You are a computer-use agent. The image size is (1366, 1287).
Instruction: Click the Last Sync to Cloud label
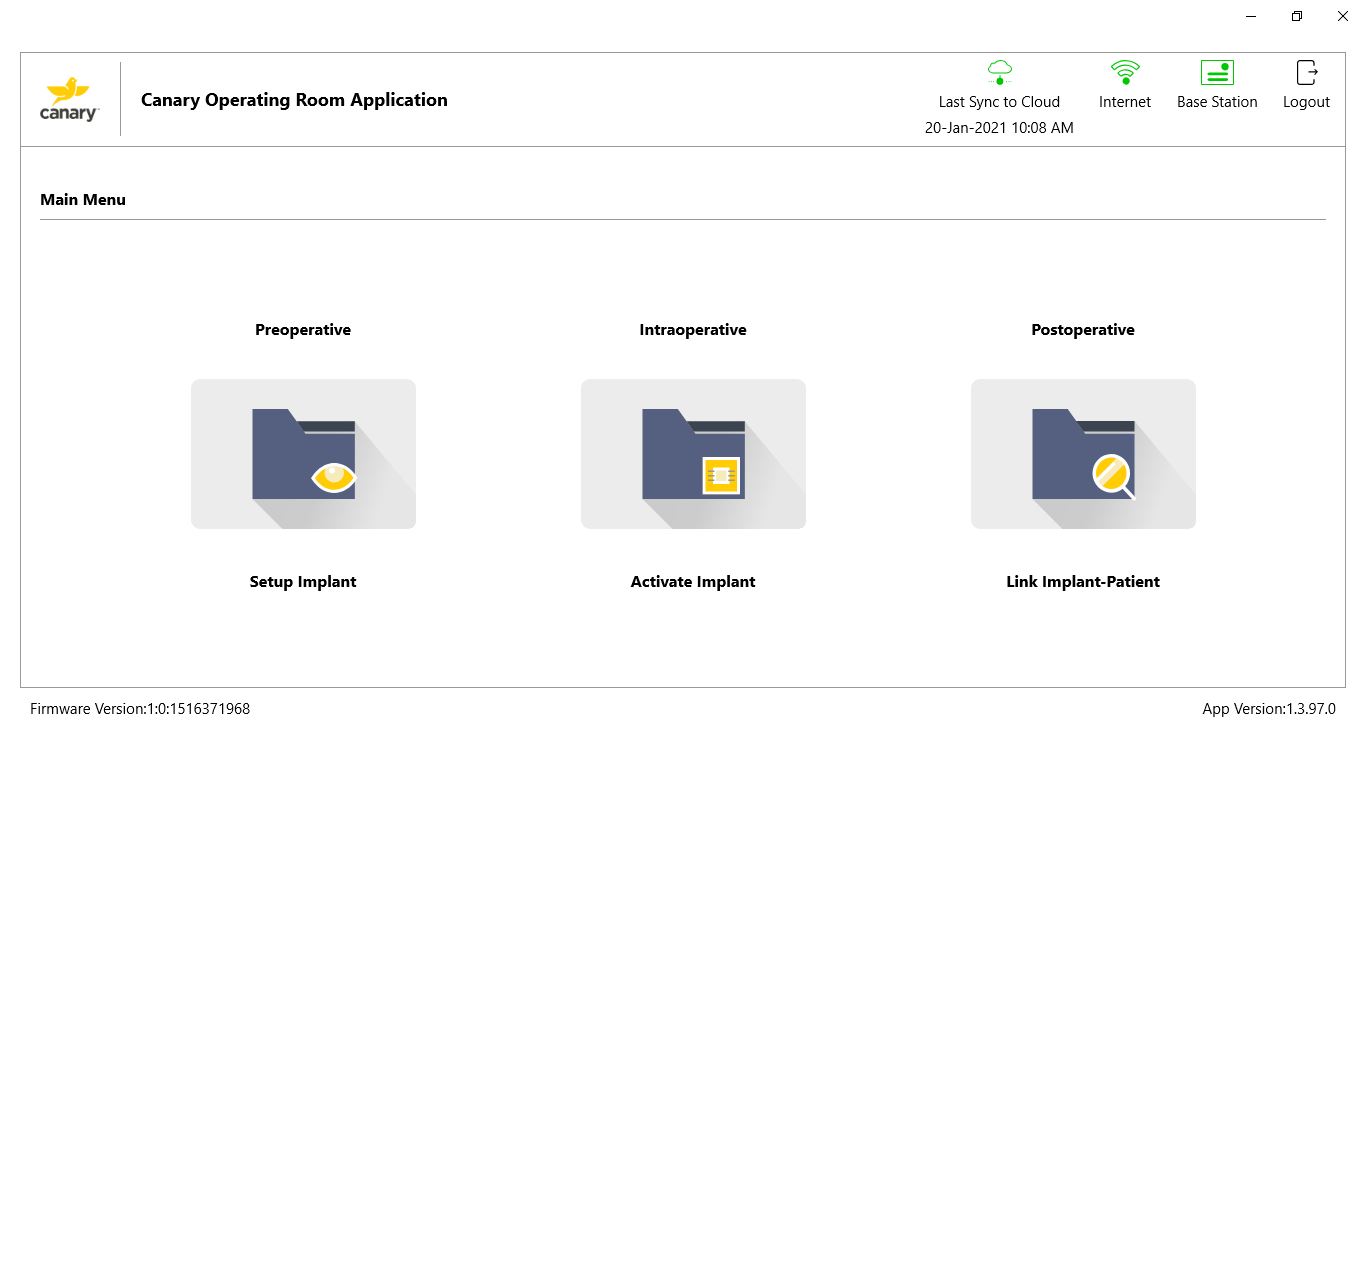coord(999,102)
